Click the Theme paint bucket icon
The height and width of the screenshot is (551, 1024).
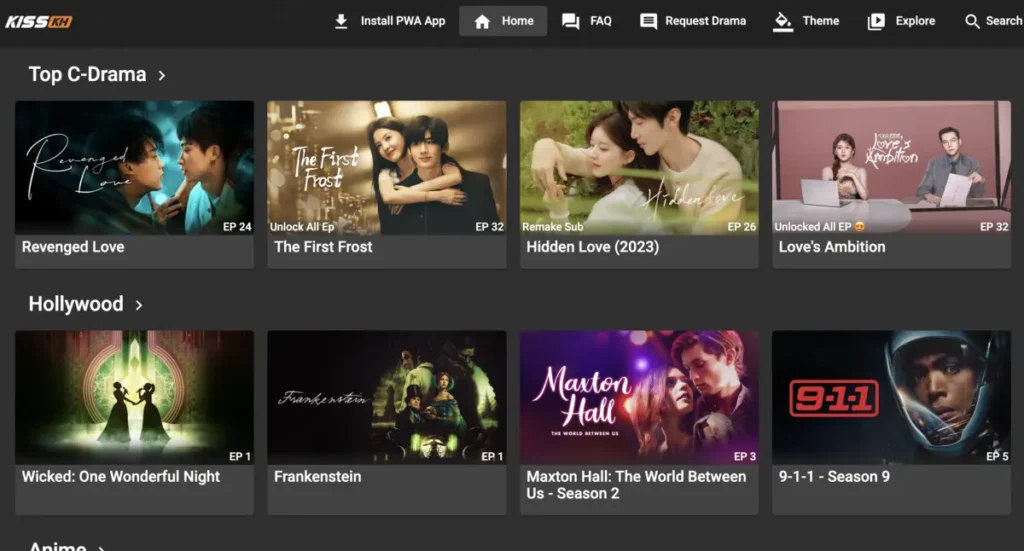pyautogui.click(x=783, y=21)
